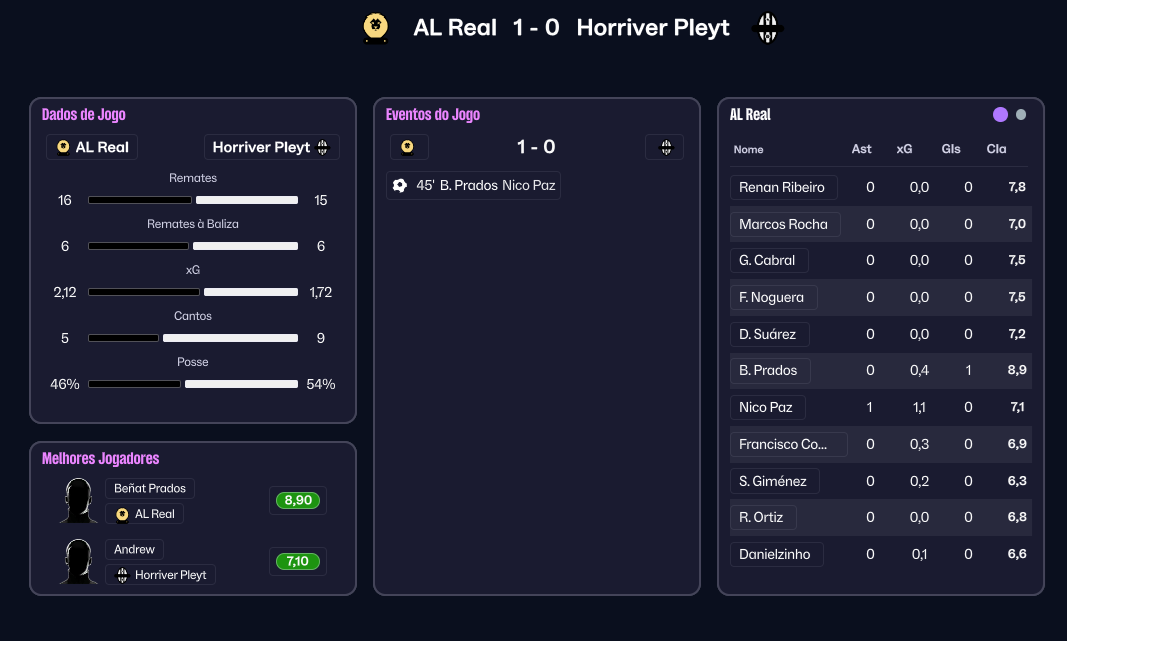Sort table by Cla column
Image resolution: width=1152 pixels, height=648 pixels.
coord(996,149)
